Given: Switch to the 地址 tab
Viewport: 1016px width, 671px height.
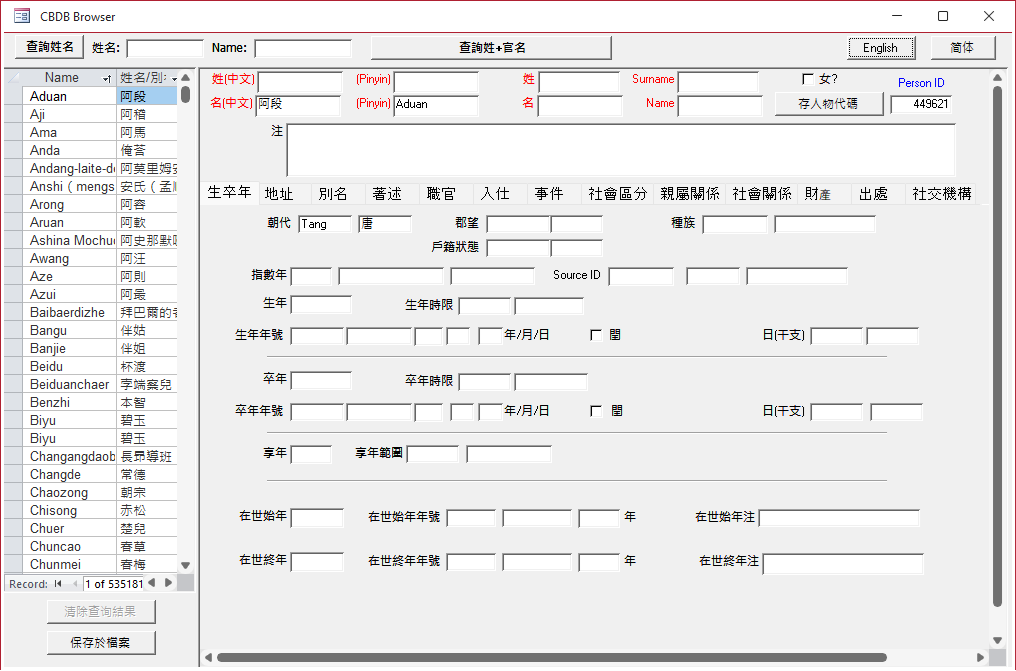Looking at the screenshot, I should (x=279, y=194).
